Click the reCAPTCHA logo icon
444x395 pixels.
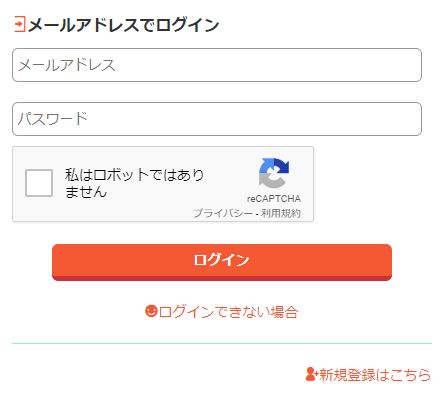(274, 173)
